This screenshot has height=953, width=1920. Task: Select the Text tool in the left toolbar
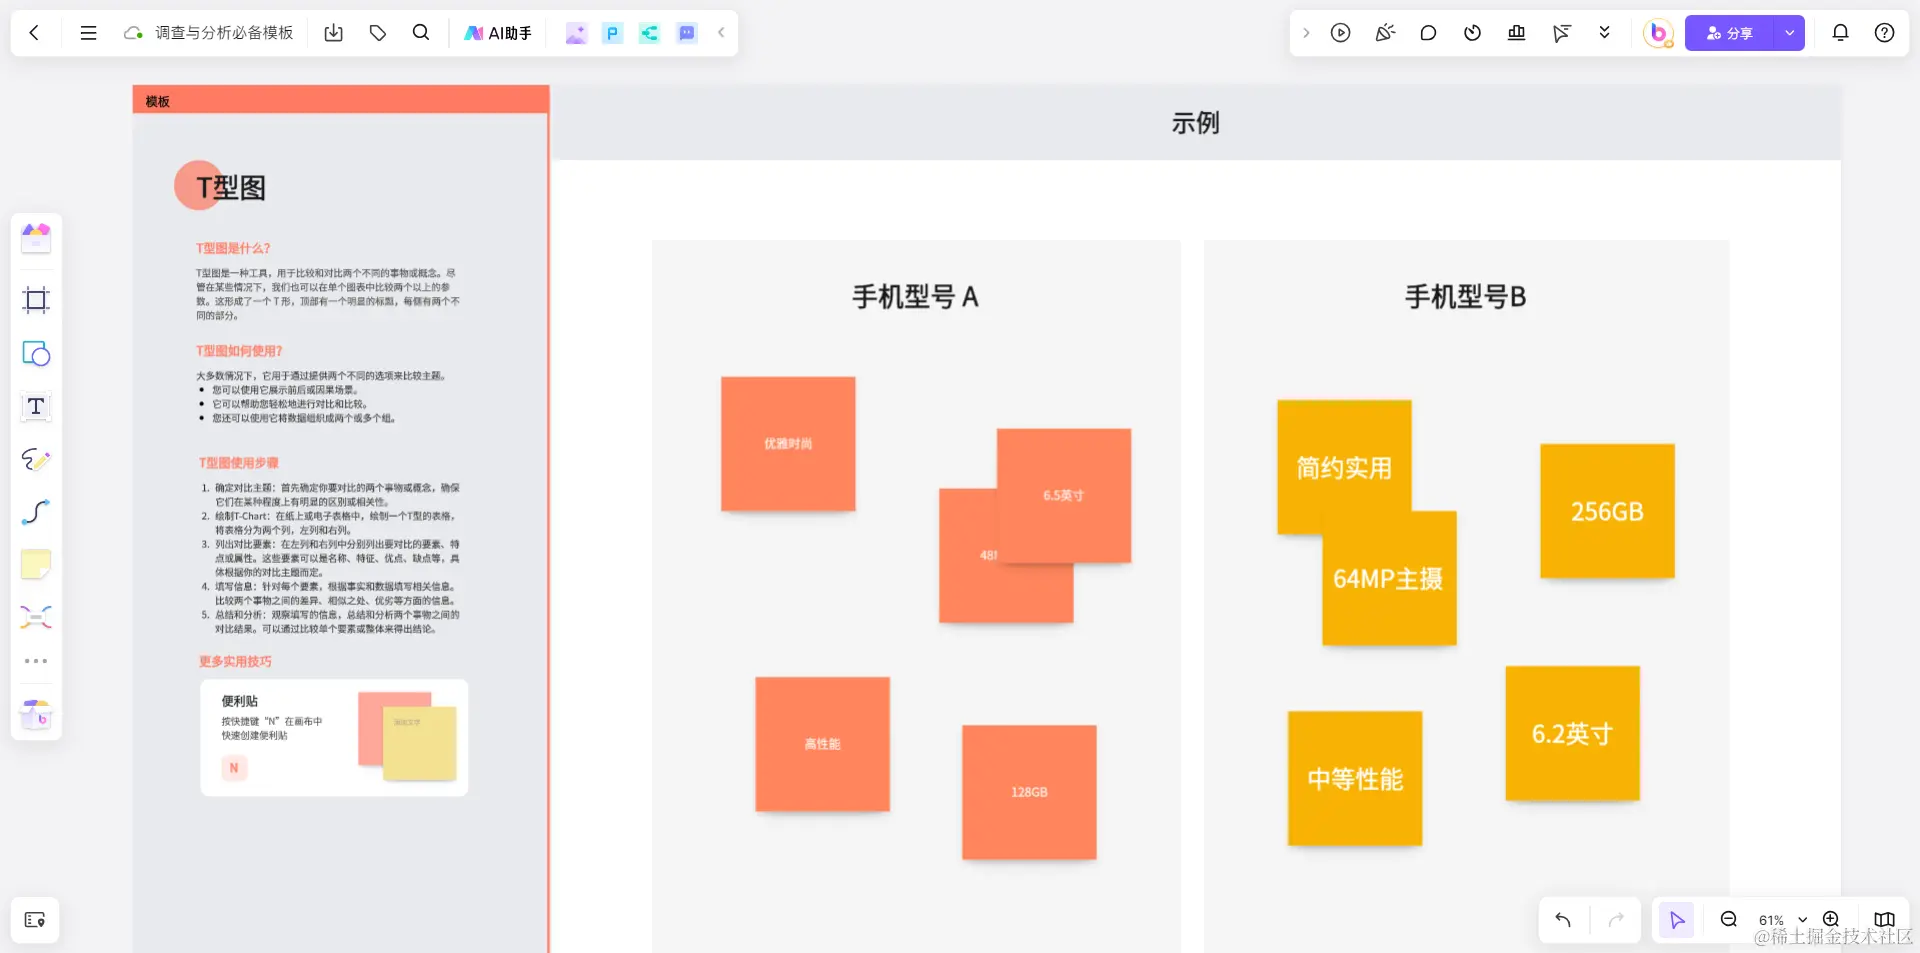click(x=35, y=407)
